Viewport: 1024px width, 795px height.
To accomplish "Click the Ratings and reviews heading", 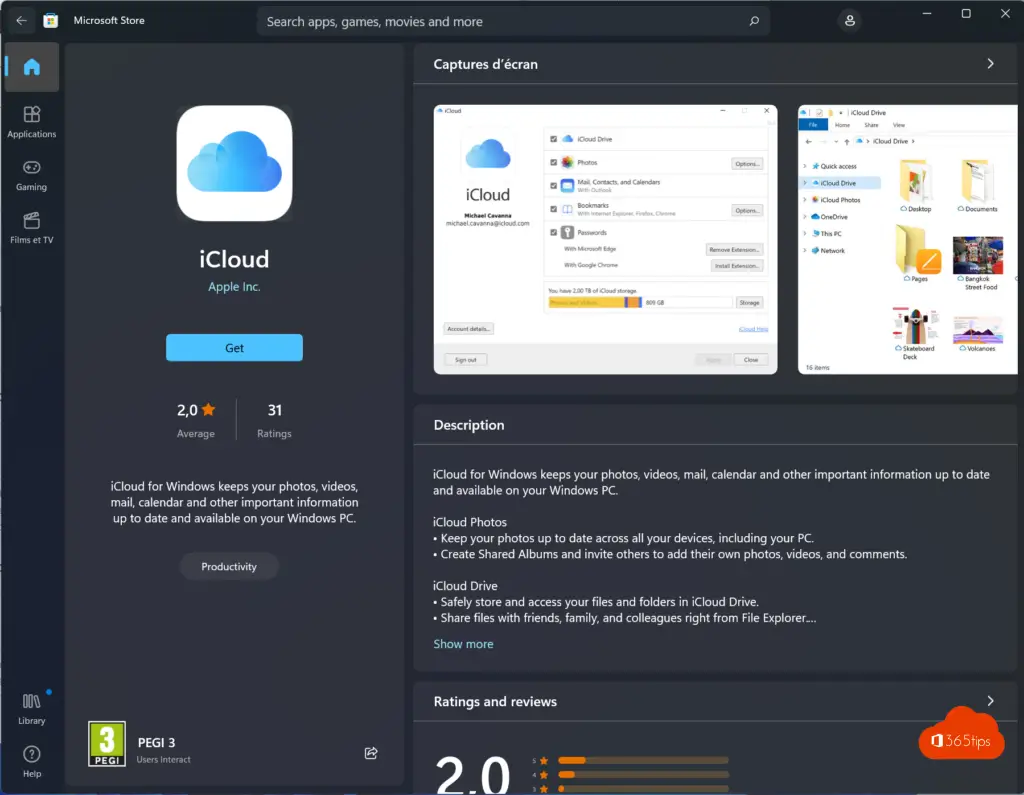I will pyautogui.click(x=495, y=702).
